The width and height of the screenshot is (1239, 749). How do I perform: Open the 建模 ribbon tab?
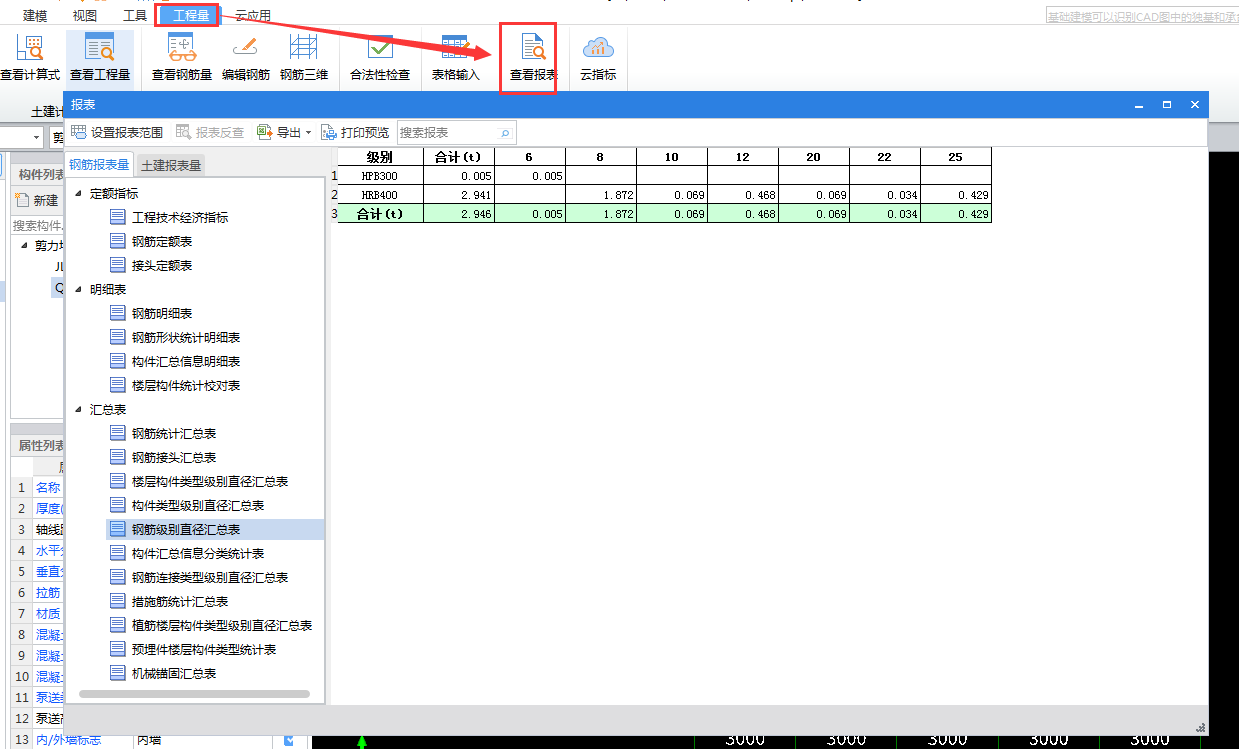click(35, 15)
